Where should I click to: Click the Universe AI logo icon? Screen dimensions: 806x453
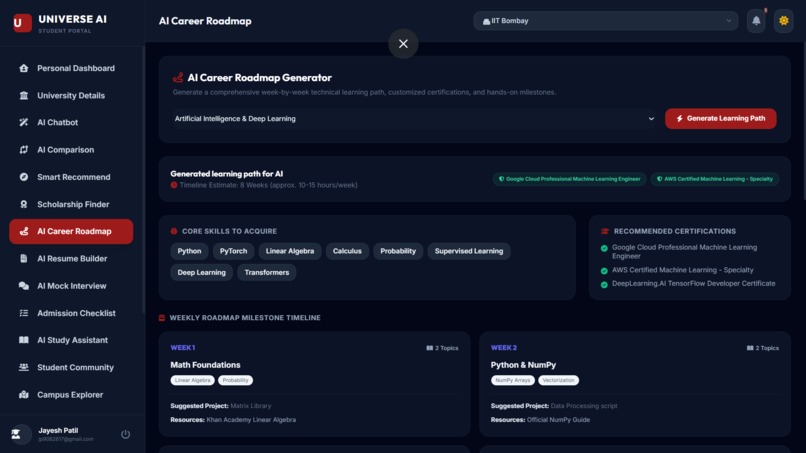click(22, 23)
